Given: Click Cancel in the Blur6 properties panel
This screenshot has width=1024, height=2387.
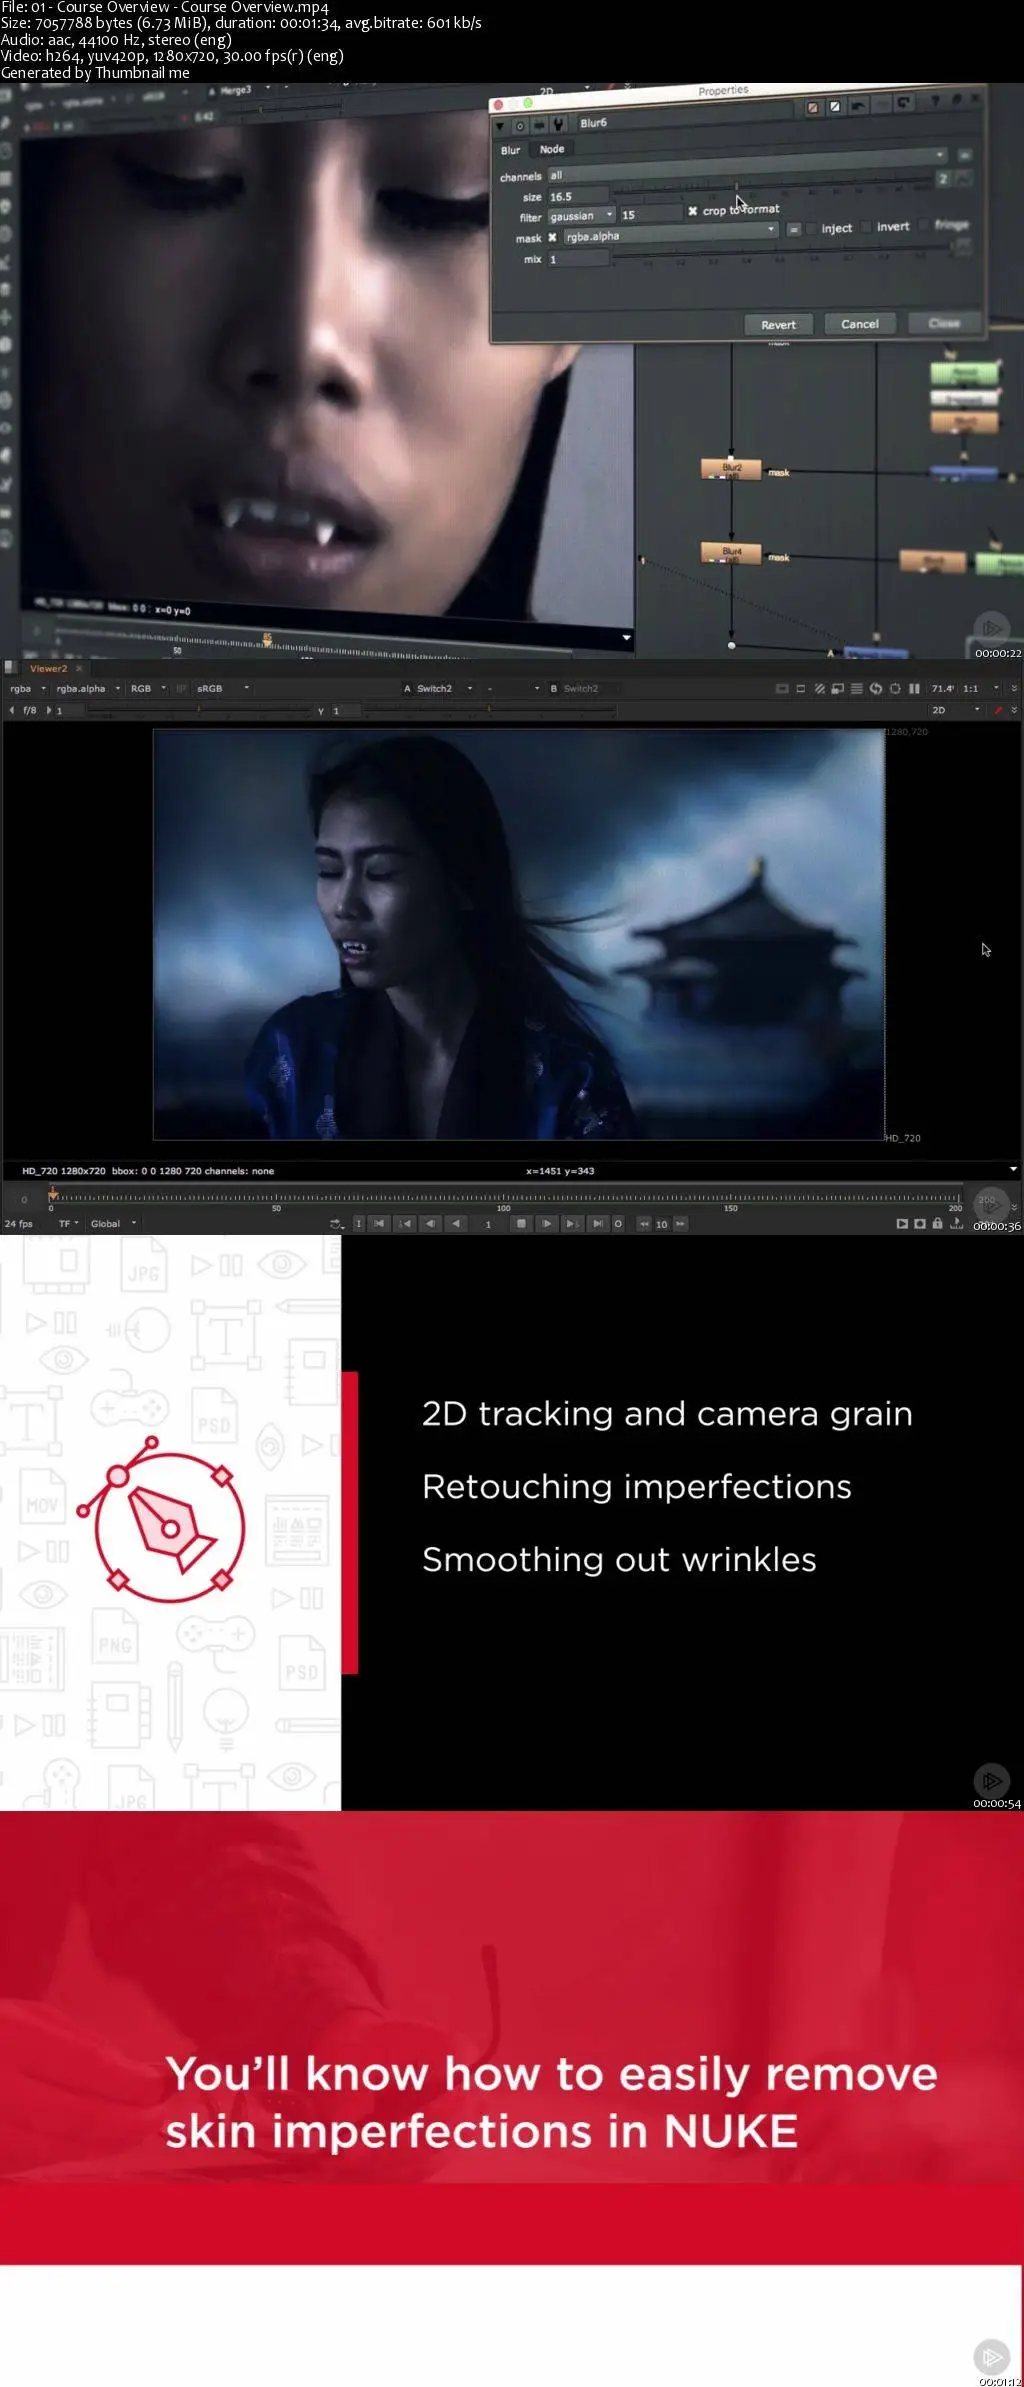Looking at the screenshot, I should click(x=859, y=324).
